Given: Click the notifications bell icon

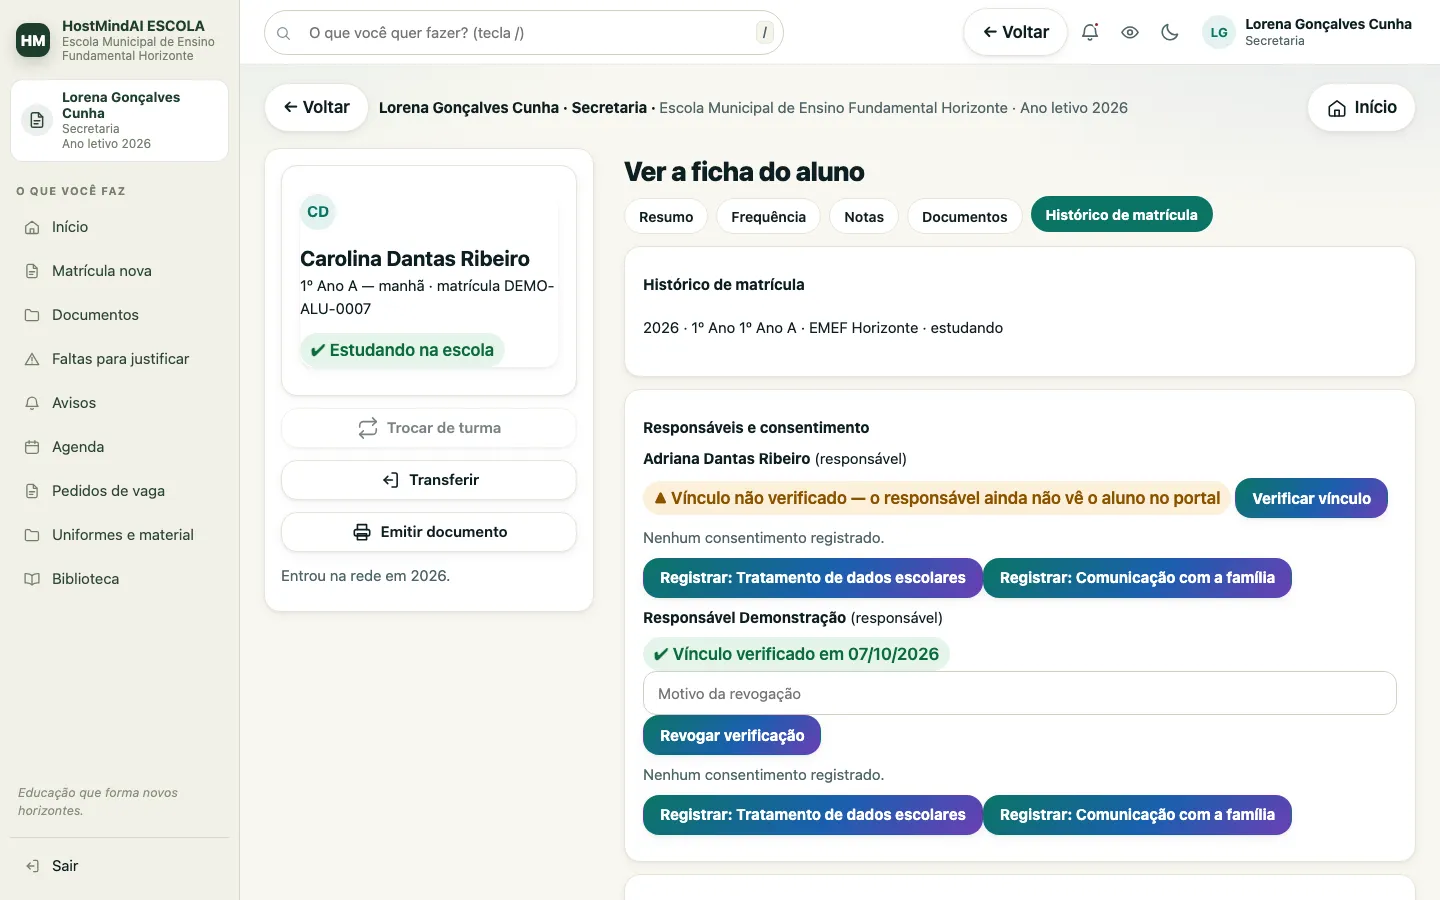Looking at the screenshot, I should [x=1090, y=32].
